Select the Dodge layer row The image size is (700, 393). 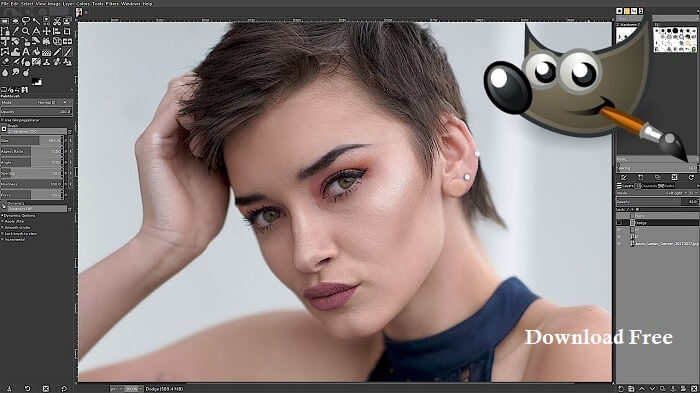657,222
